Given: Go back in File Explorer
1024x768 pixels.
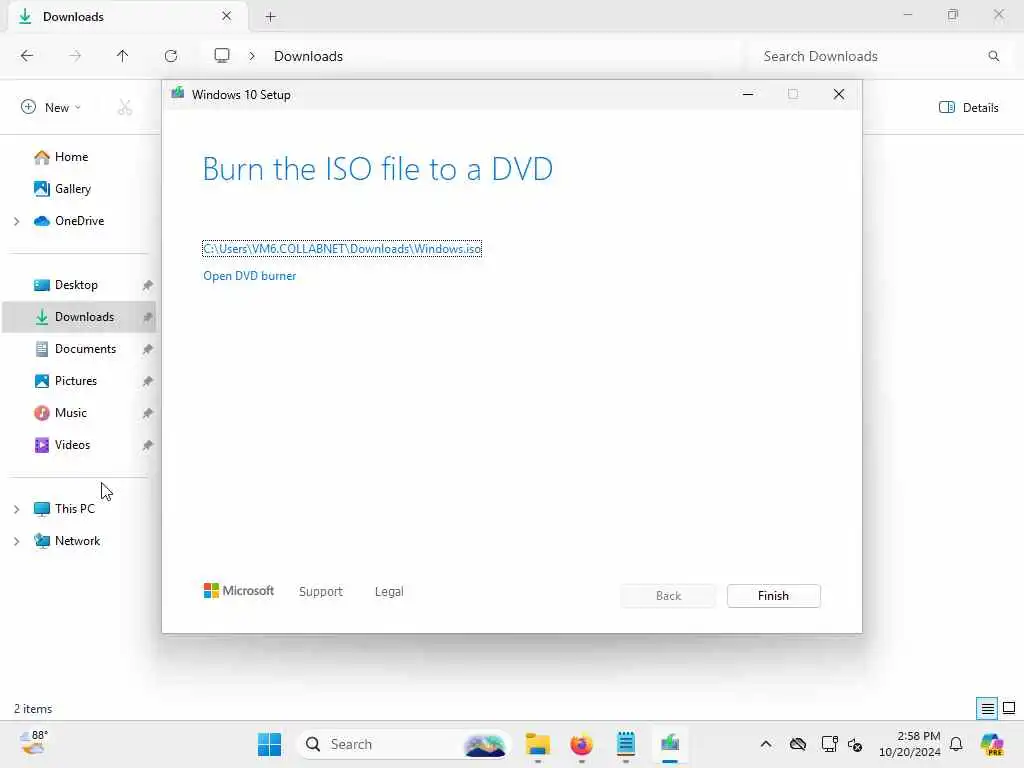Looking at the screenshot, I should [x=27, y=56].
